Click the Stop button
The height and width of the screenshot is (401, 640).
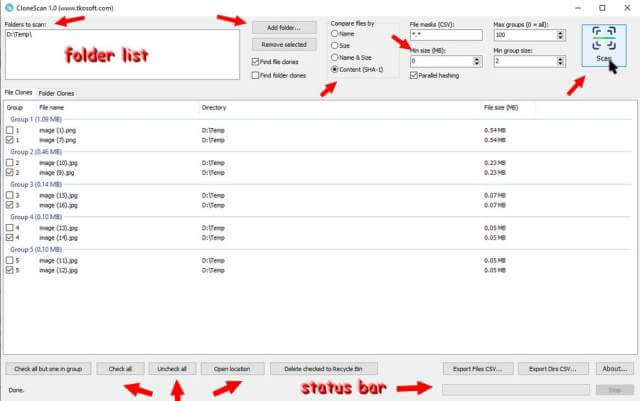click(x=615, y=390)
